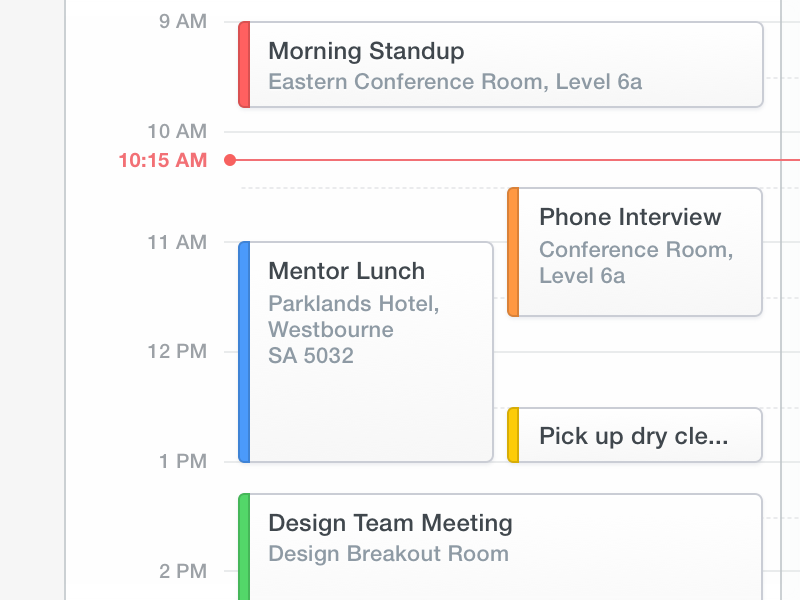Image resolution: width=800 pixels, height=600 pixels.
Task: Open the Mentor Lunch event title
Action: tap(346, 271)
